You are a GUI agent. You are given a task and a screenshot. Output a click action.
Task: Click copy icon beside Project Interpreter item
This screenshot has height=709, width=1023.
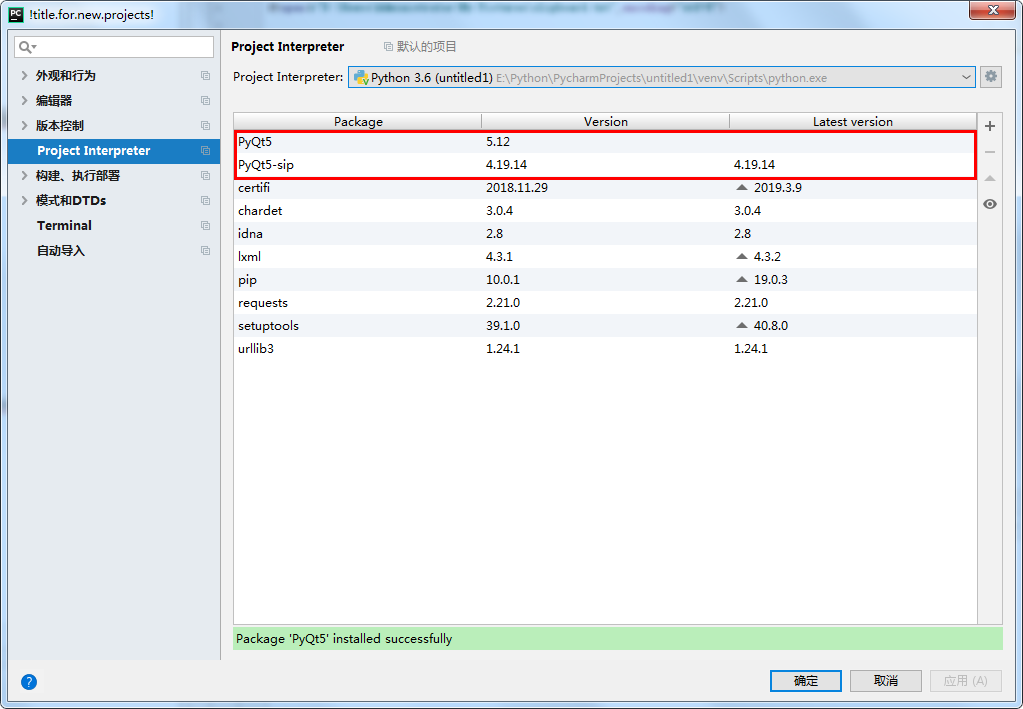(206, 151)
